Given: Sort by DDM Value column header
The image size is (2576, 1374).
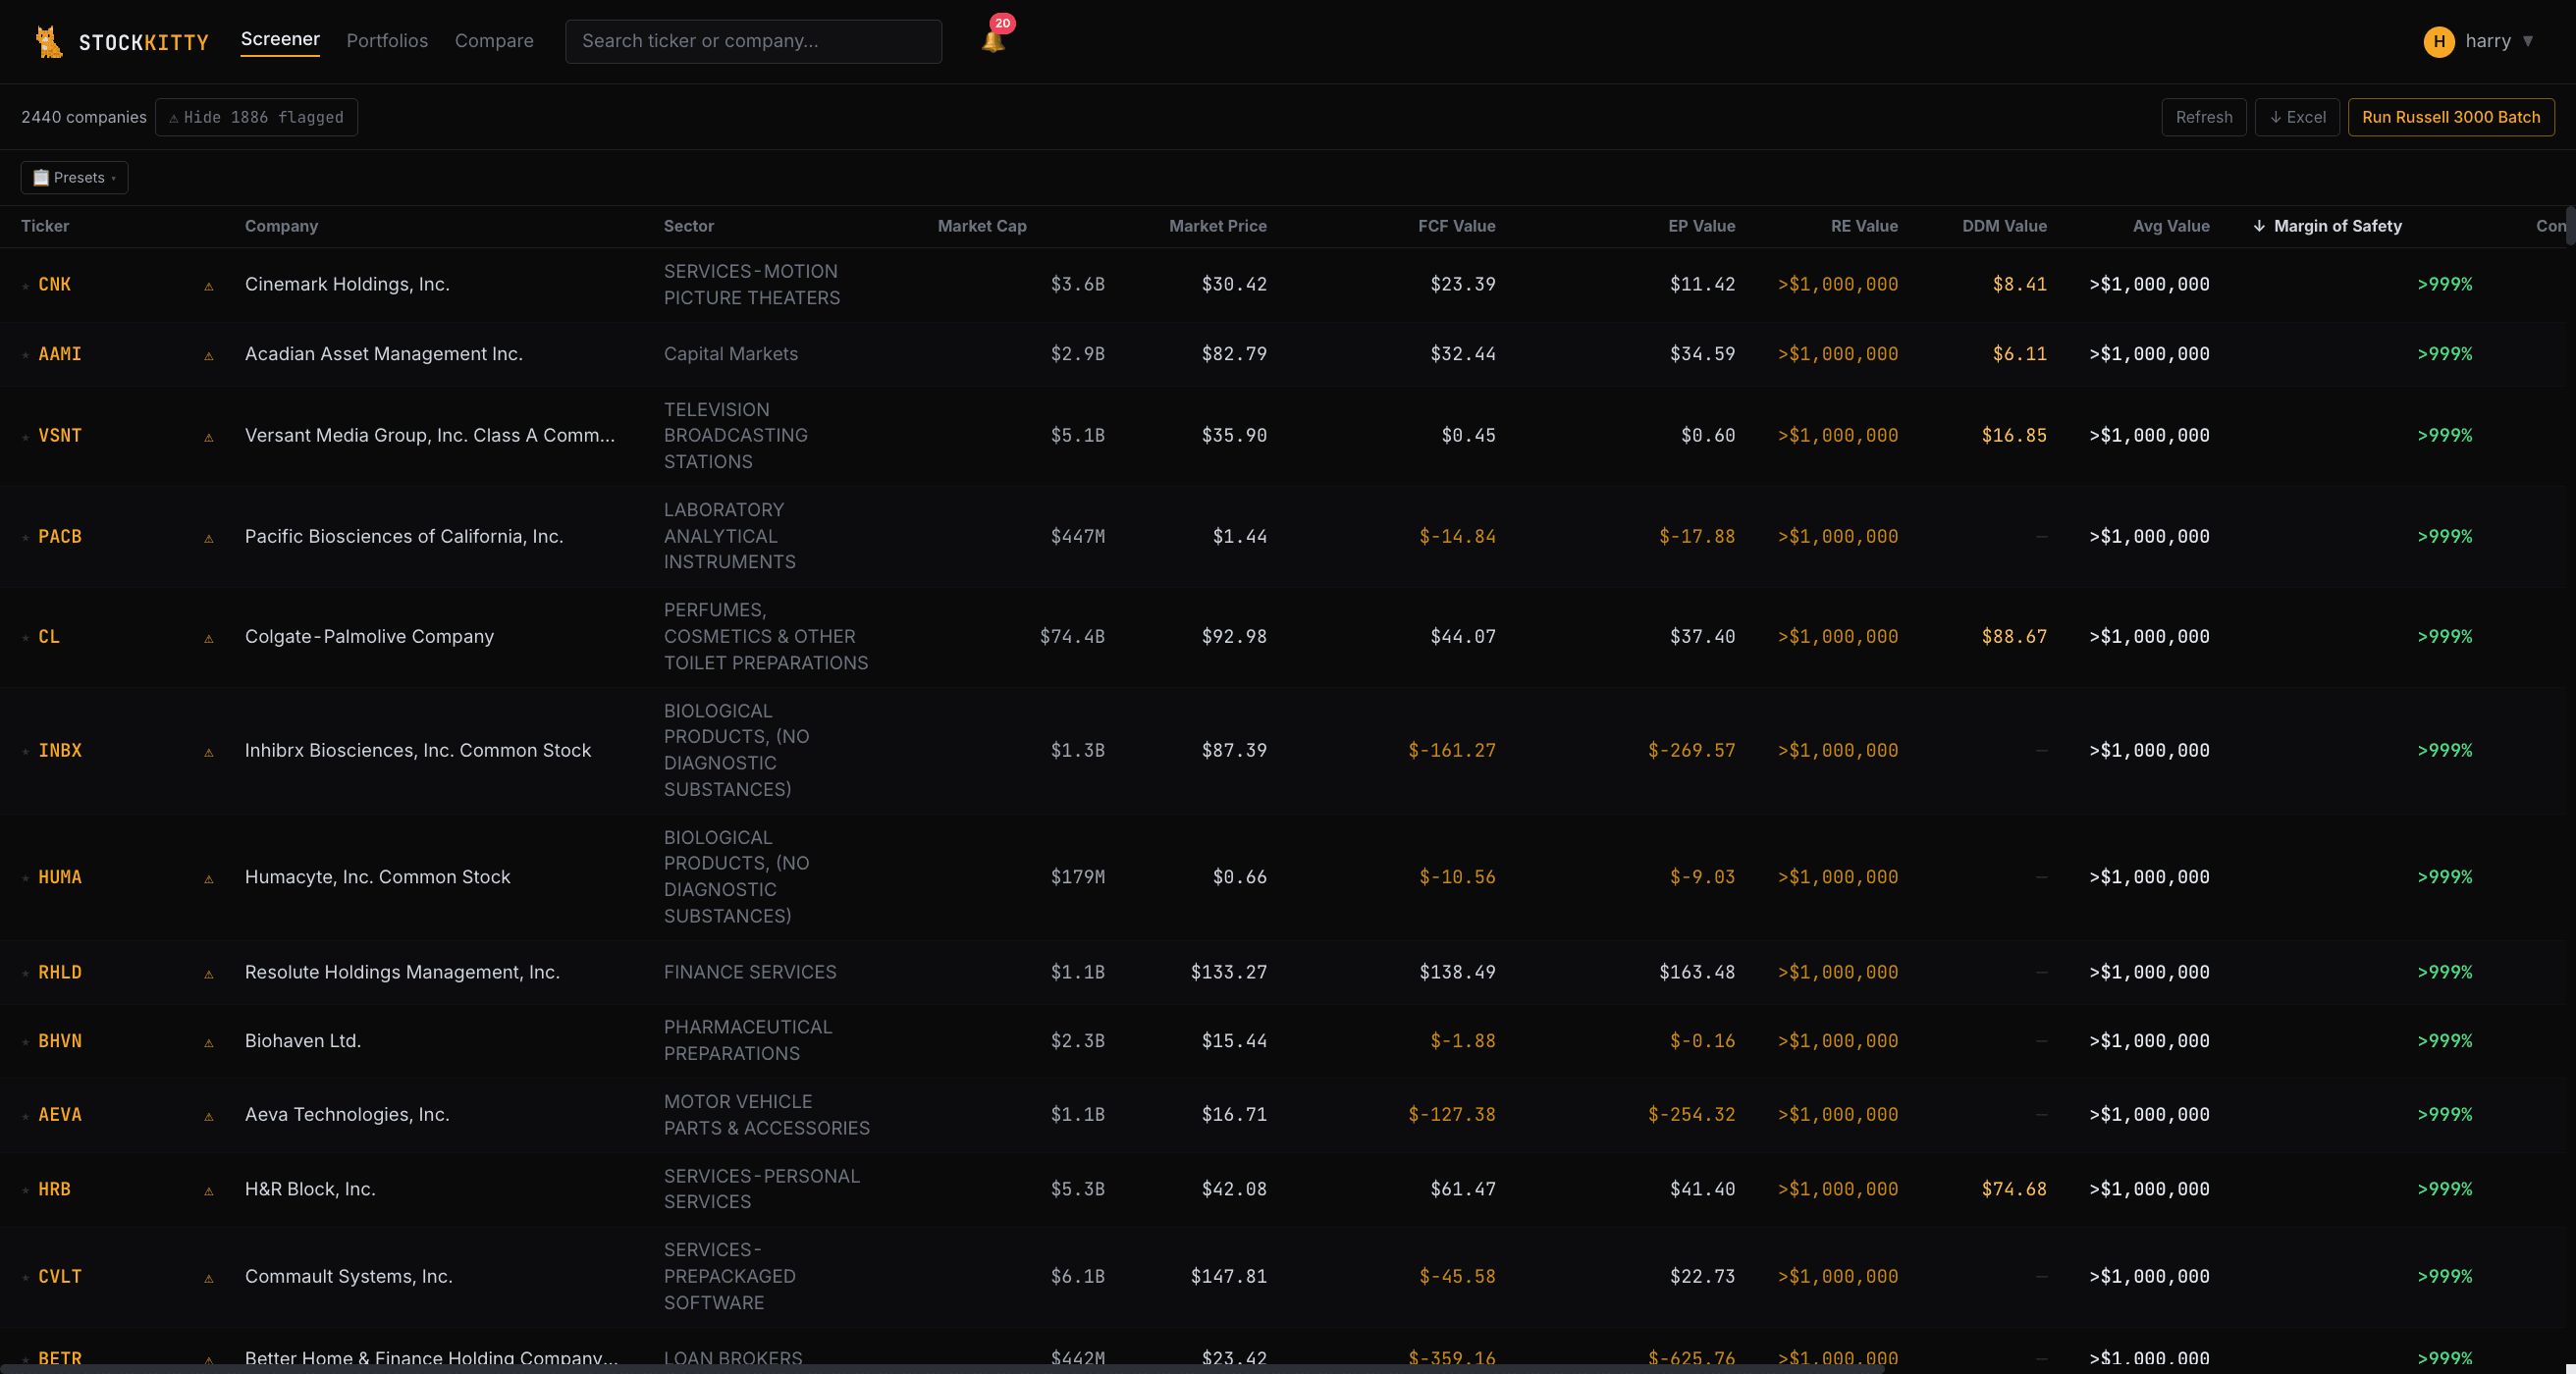Looking at the screenshot, I should click(x=2004, y=226).
